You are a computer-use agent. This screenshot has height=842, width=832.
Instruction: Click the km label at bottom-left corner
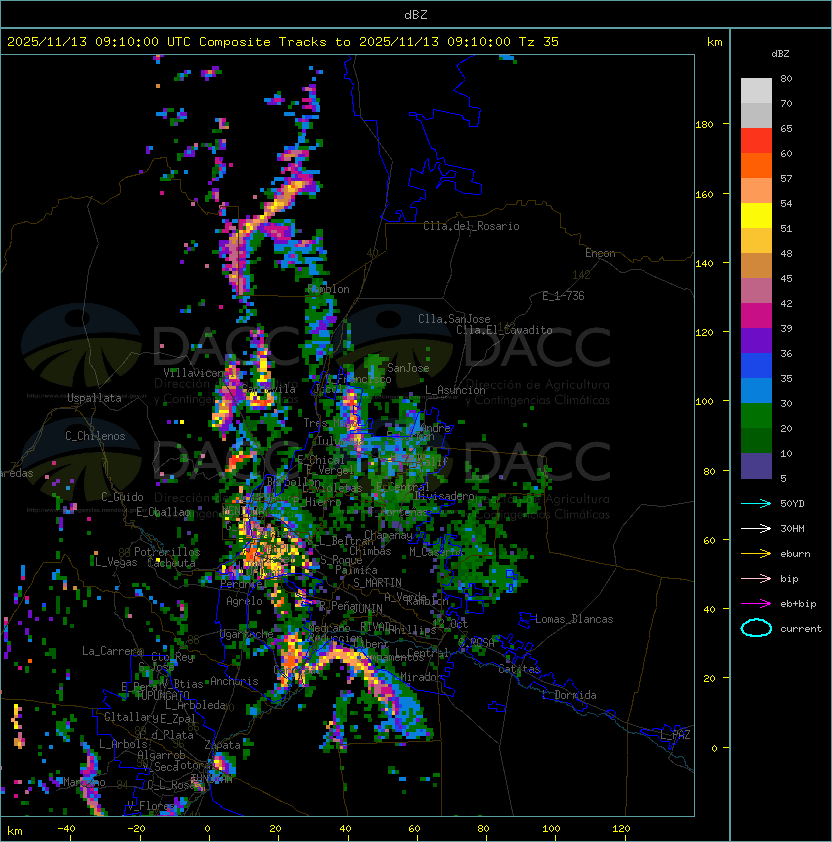click(15, 831)
